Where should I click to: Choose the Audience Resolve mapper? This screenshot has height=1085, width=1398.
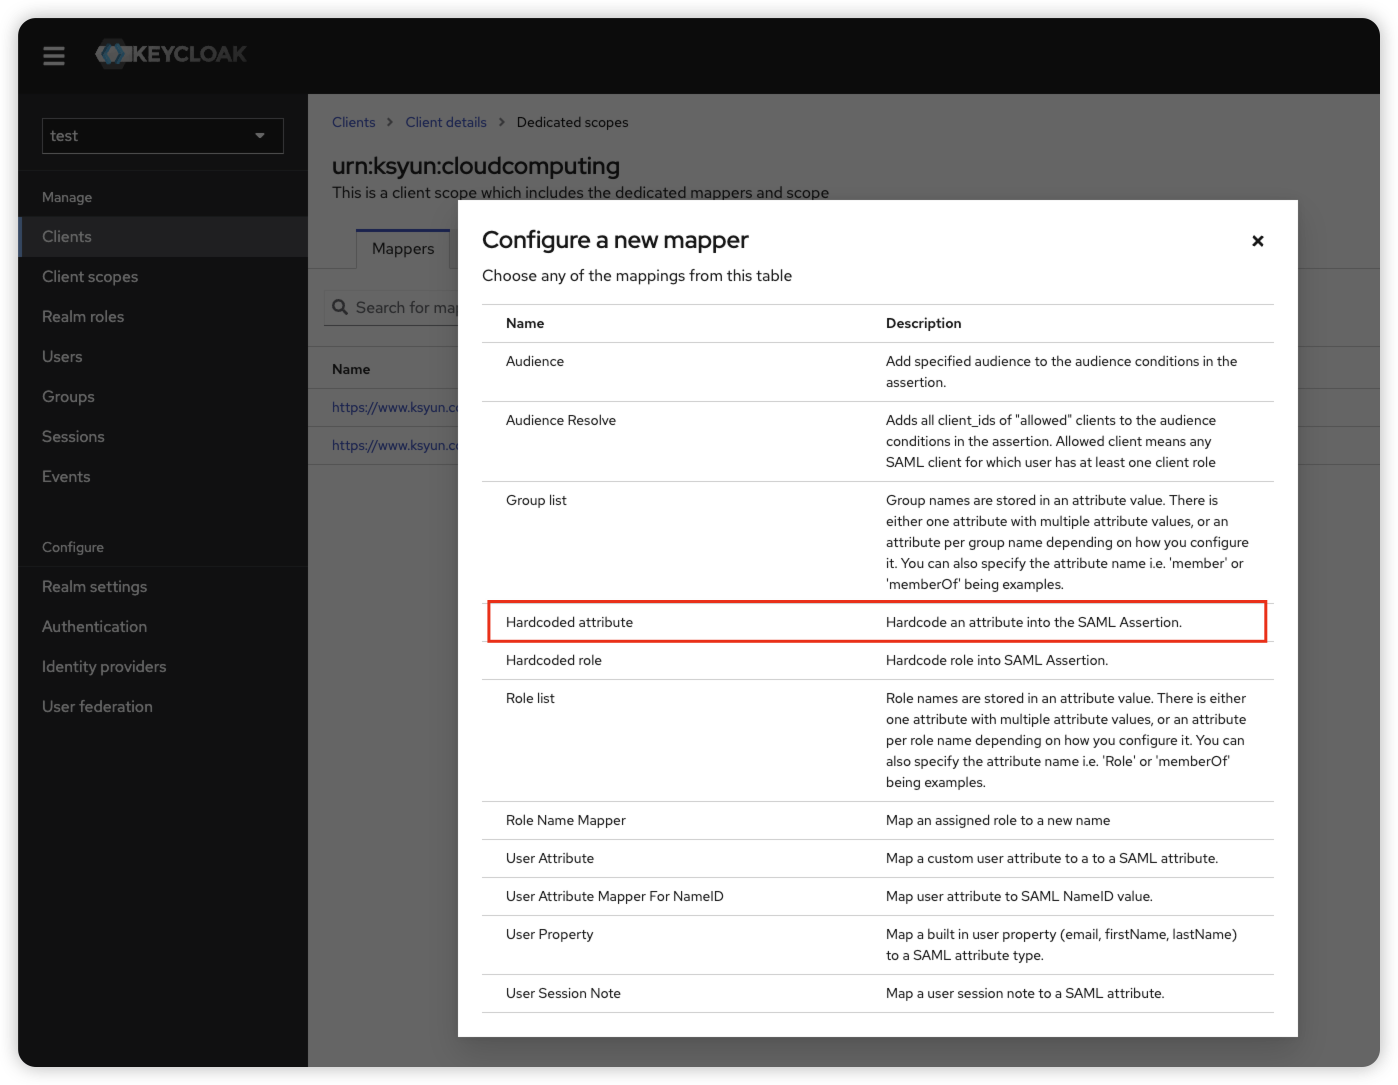point(561,421)
